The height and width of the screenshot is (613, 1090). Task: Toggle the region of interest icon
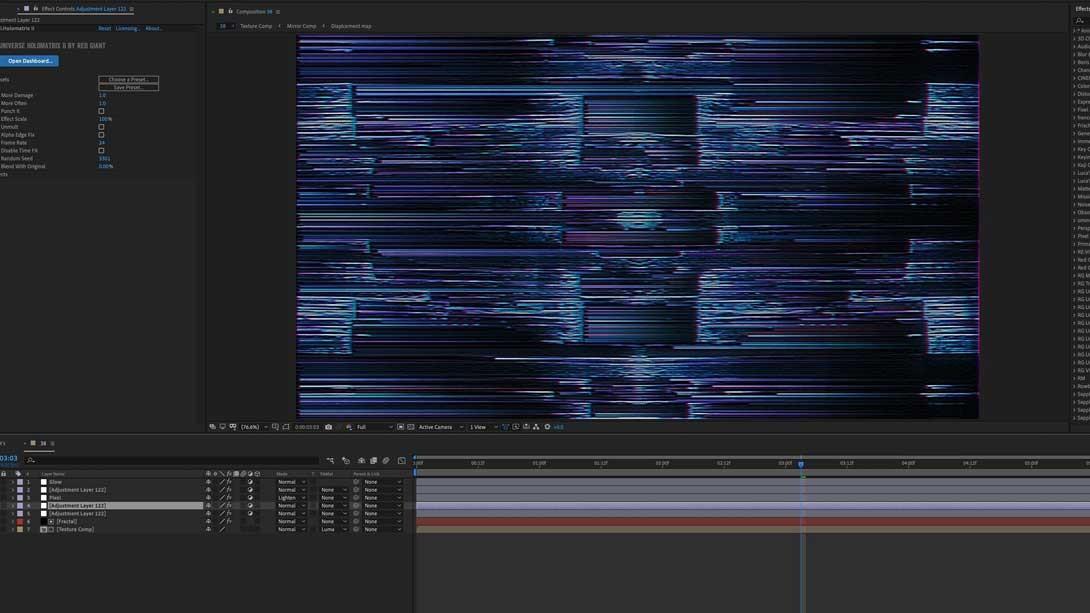(400, 427)
